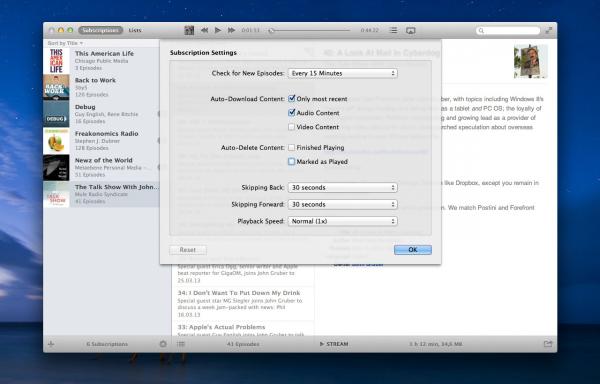
Task: Switch to the Lists tab
Action: click(x=135, y=30)
